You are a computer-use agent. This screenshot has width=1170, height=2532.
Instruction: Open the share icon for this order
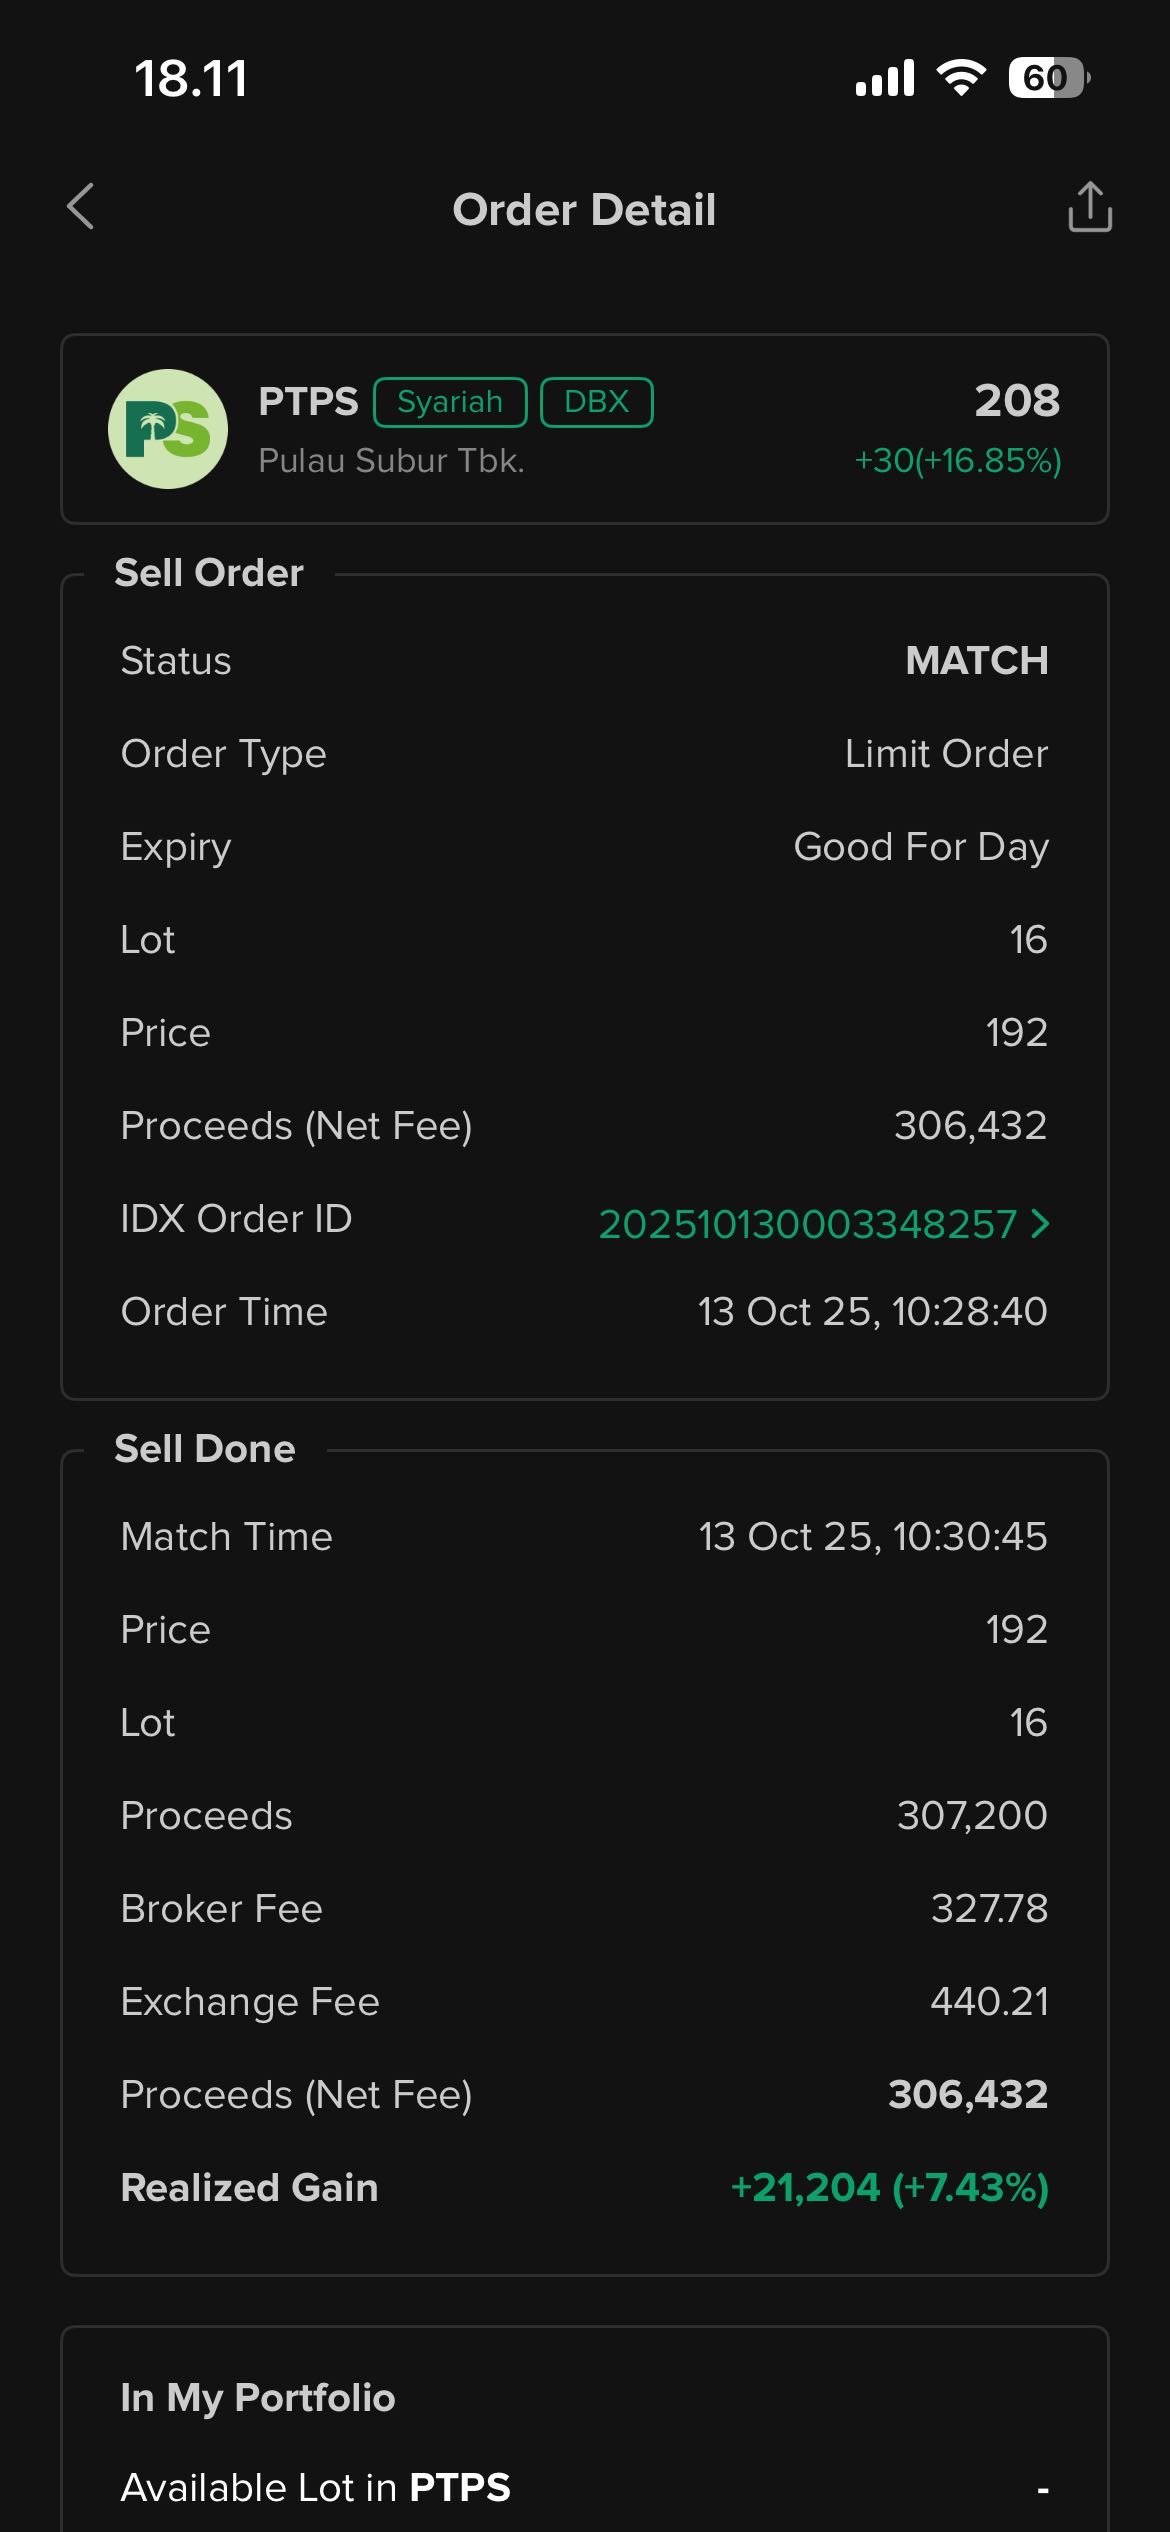[x=1089, y=207]
